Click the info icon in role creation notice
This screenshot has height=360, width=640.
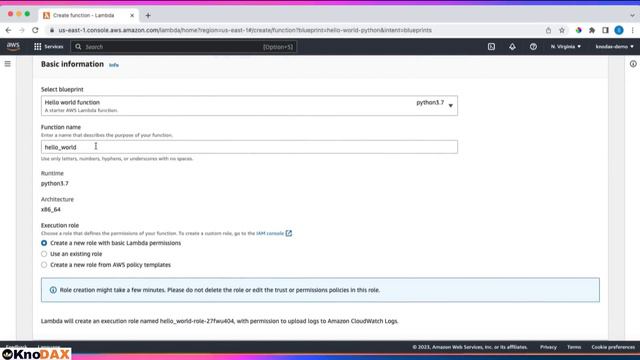(53, 290)
